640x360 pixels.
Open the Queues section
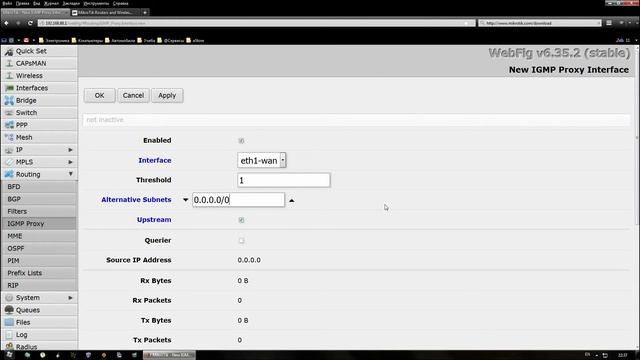(39, 310)
